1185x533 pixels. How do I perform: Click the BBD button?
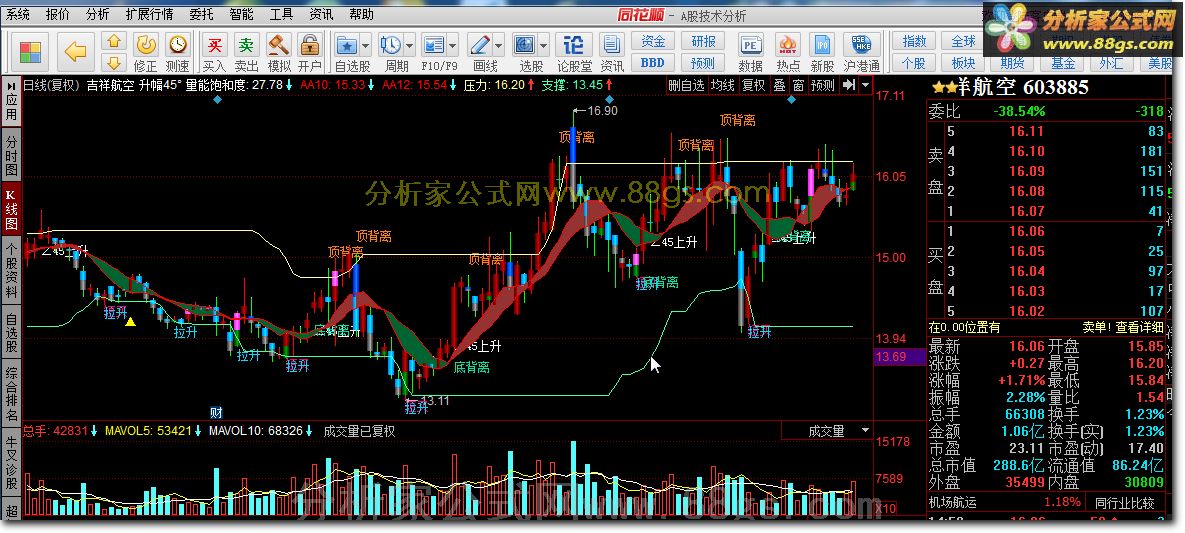click(x=653, y=63)
